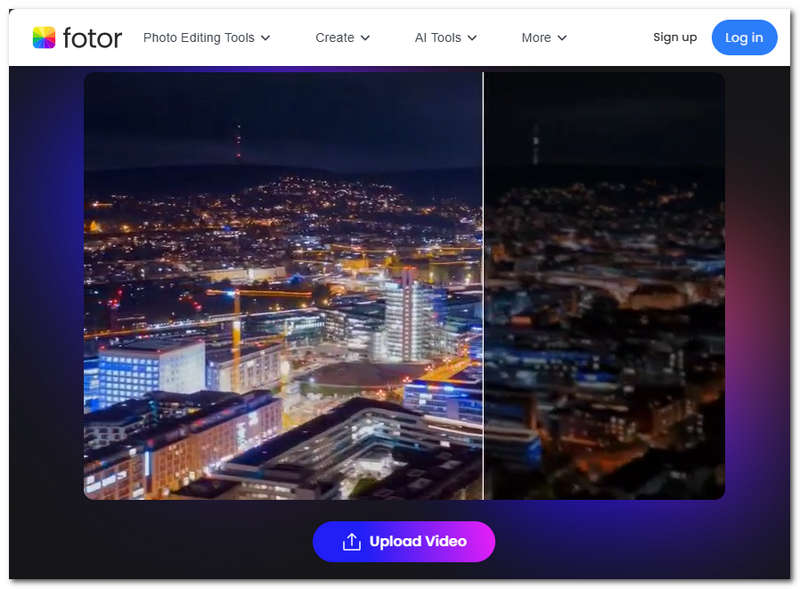Open the More menu
Screen dimensions: 800x589
tap(536, 38)
